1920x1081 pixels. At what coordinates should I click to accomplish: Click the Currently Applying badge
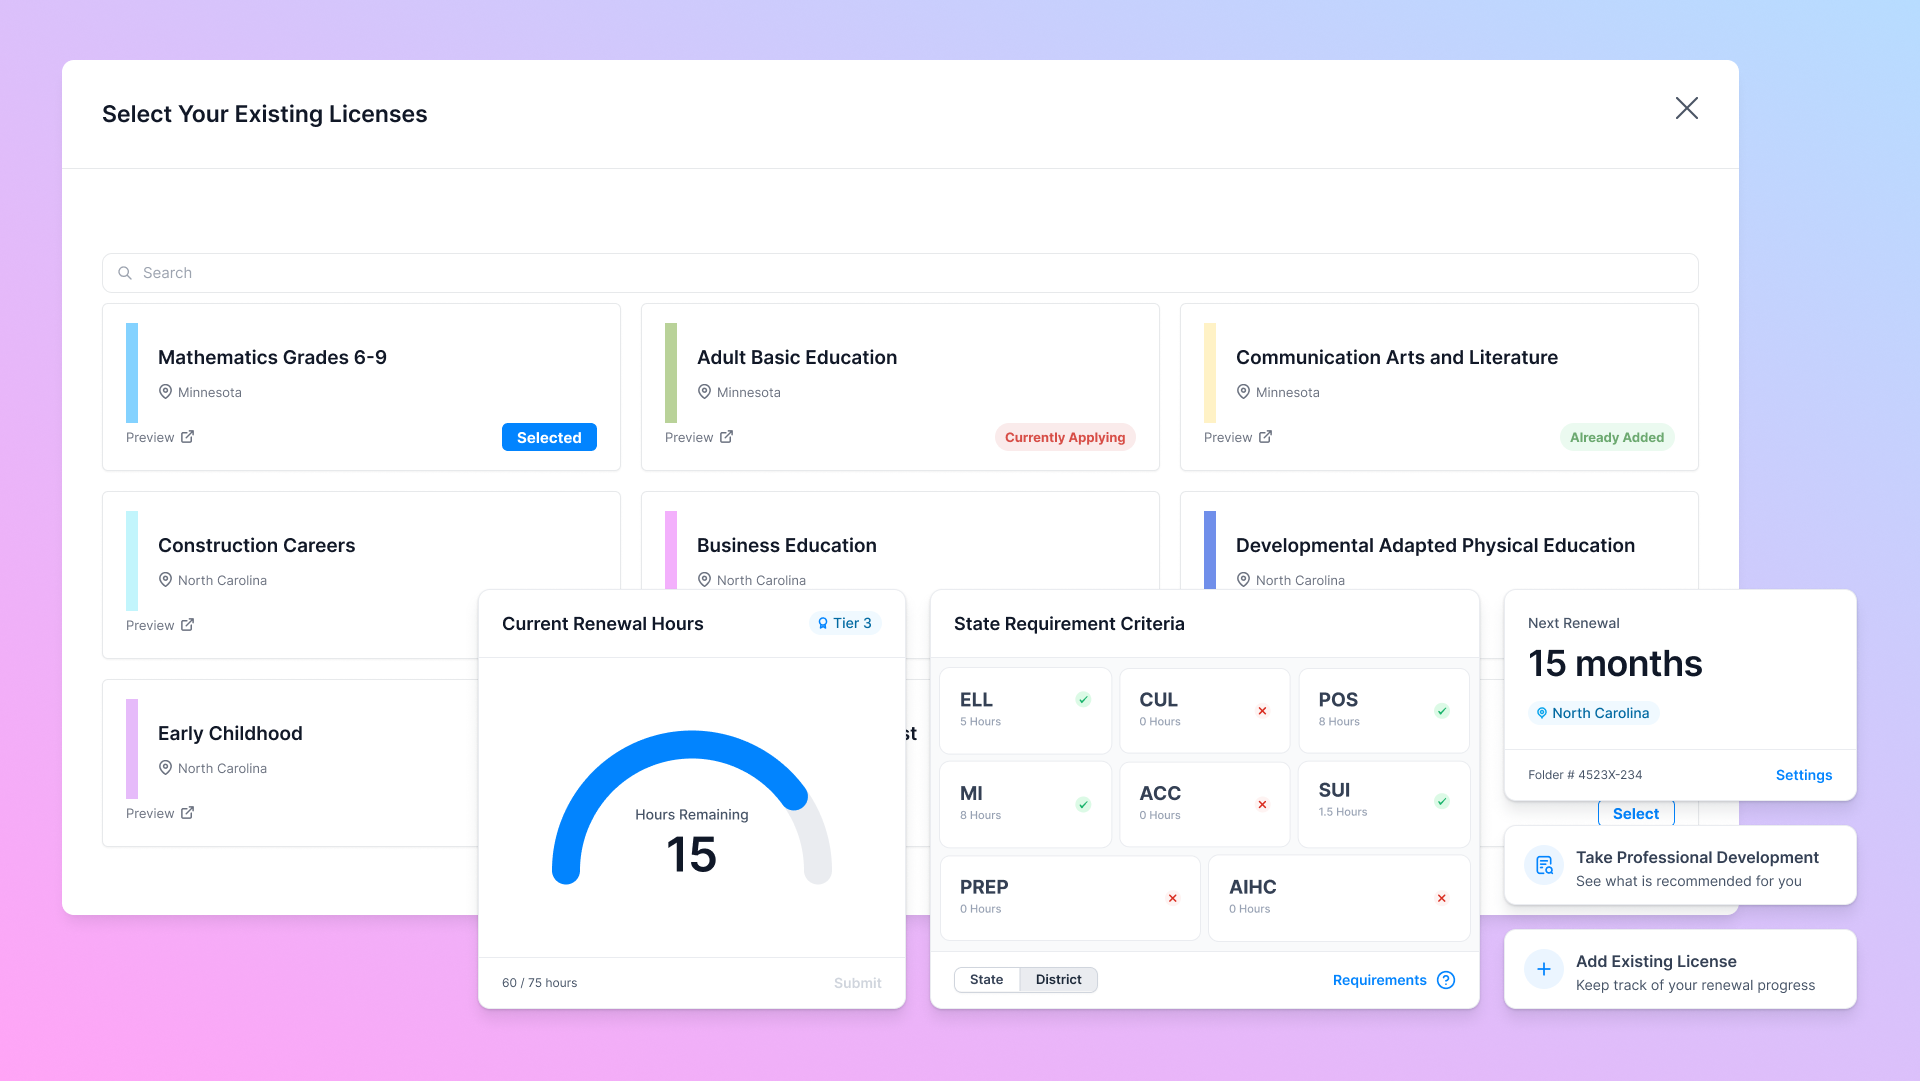[x=1065, y=437]
